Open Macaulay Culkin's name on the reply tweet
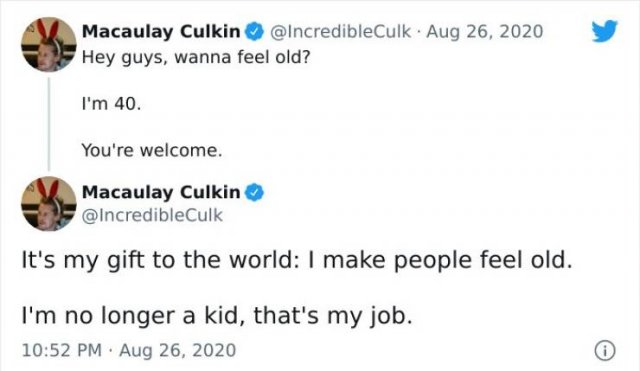The image size is (640, 371). pos(161,192)
